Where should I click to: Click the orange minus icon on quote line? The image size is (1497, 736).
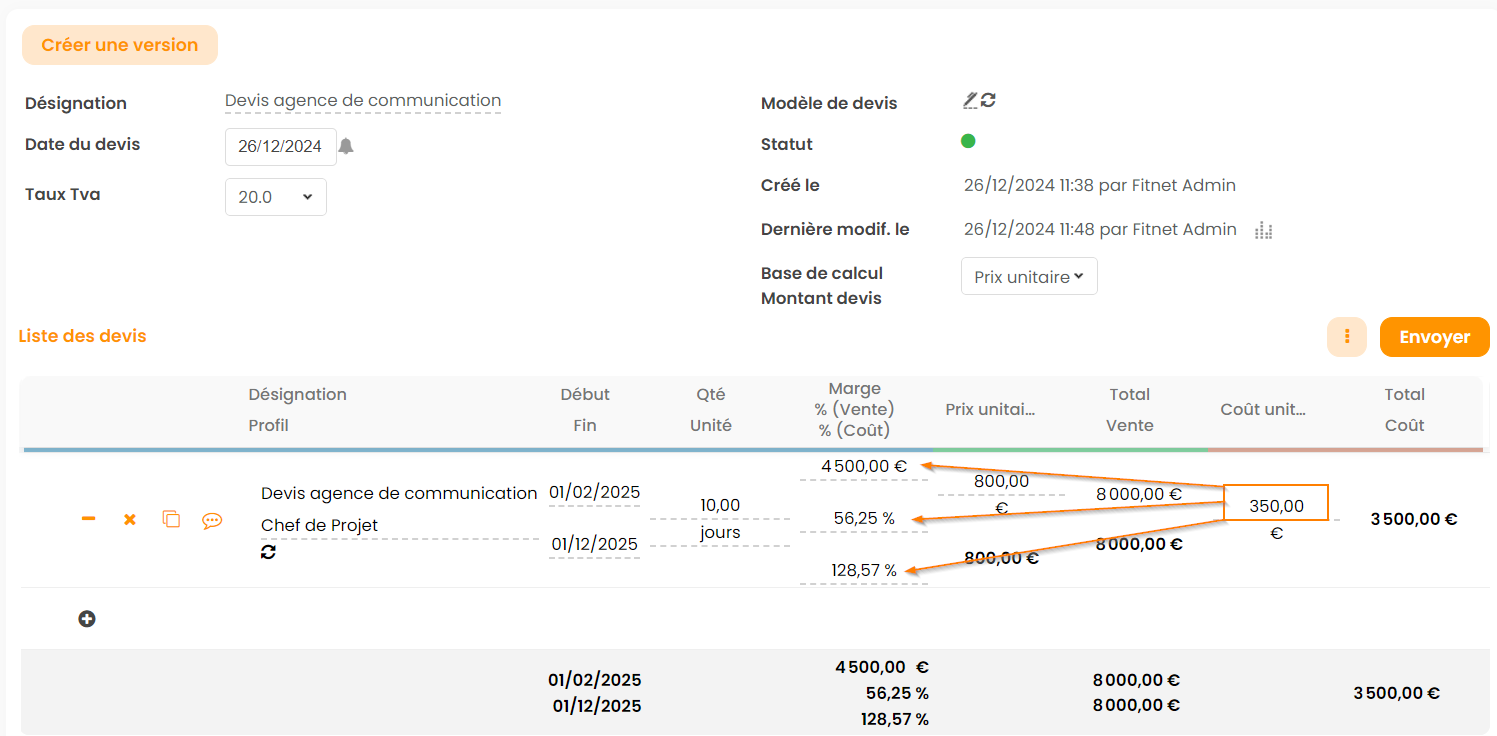(x=89, y=519)
